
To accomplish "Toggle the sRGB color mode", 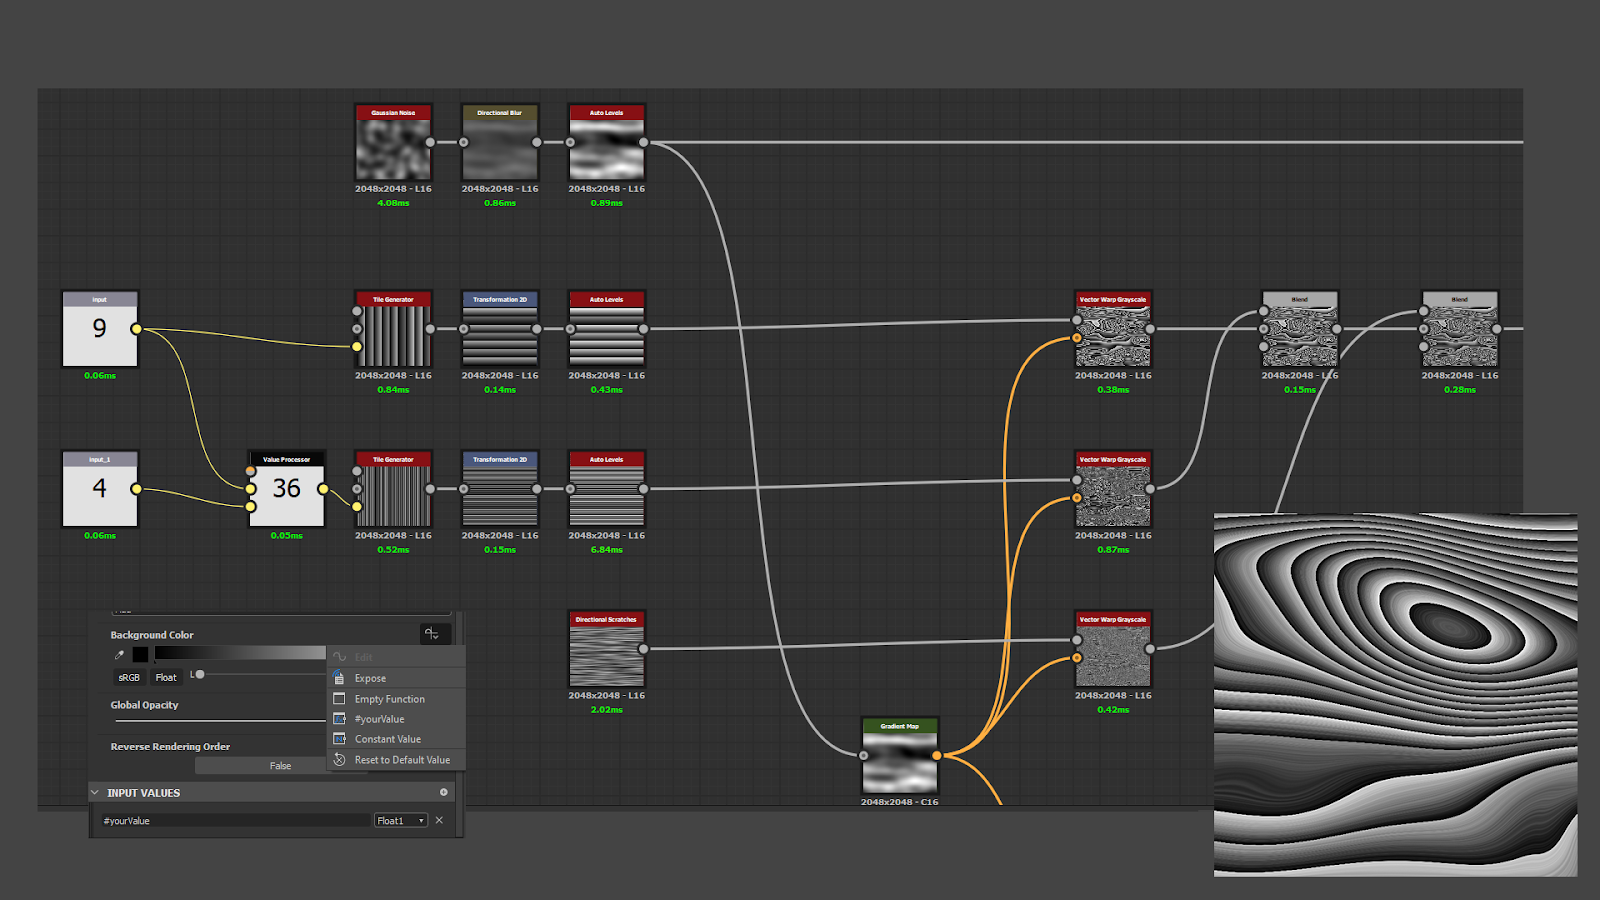I will click(129, 678).
